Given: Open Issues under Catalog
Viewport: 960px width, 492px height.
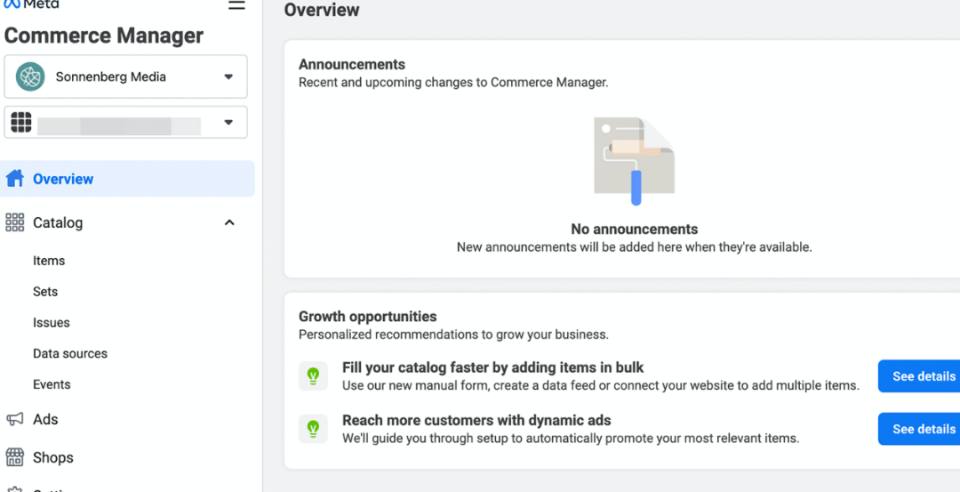Looking at the screenshot, I should point(51,322).
